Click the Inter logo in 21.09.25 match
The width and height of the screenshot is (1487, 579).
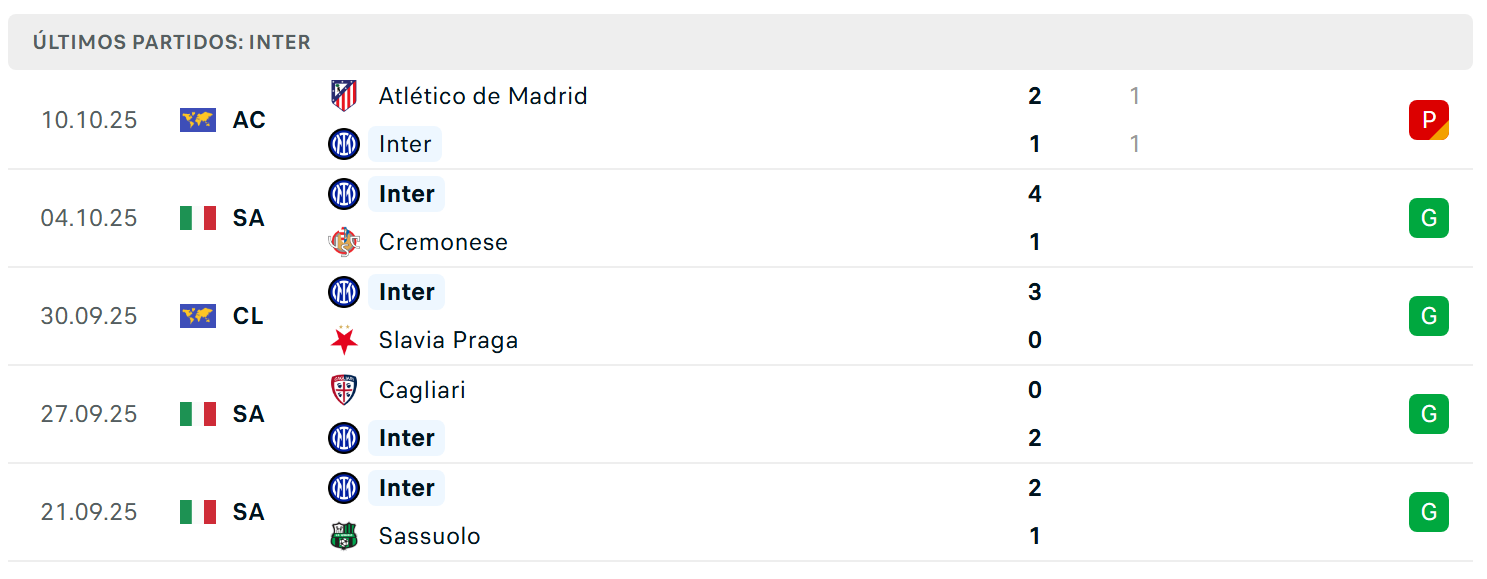pos(344,488)
